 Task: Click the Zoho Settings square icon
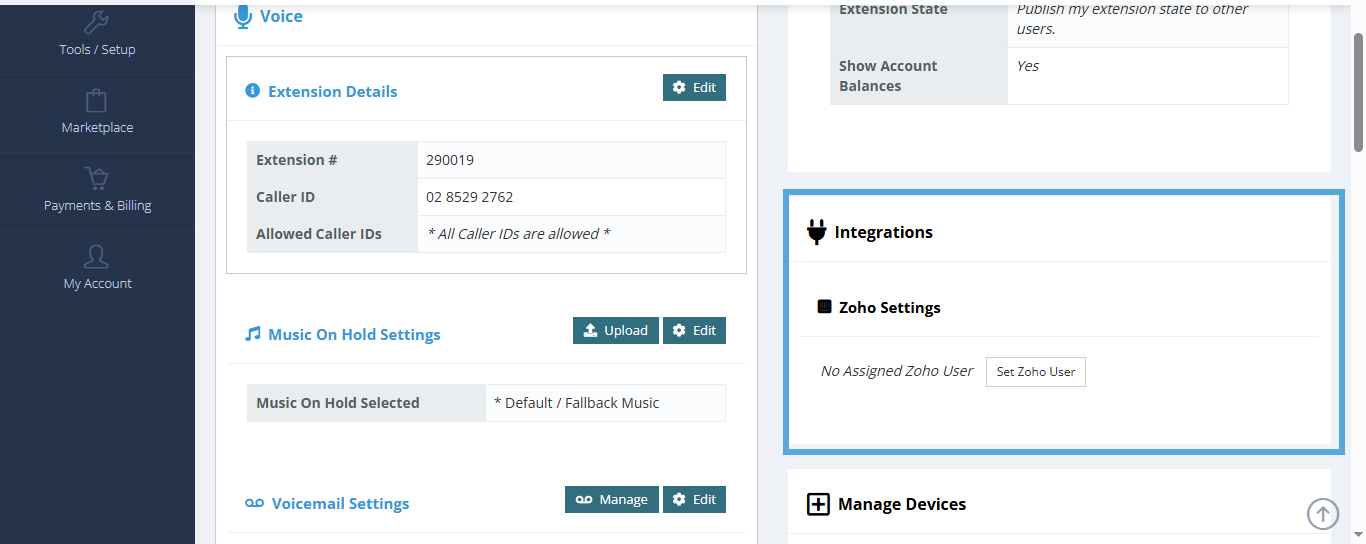[824, 307]
